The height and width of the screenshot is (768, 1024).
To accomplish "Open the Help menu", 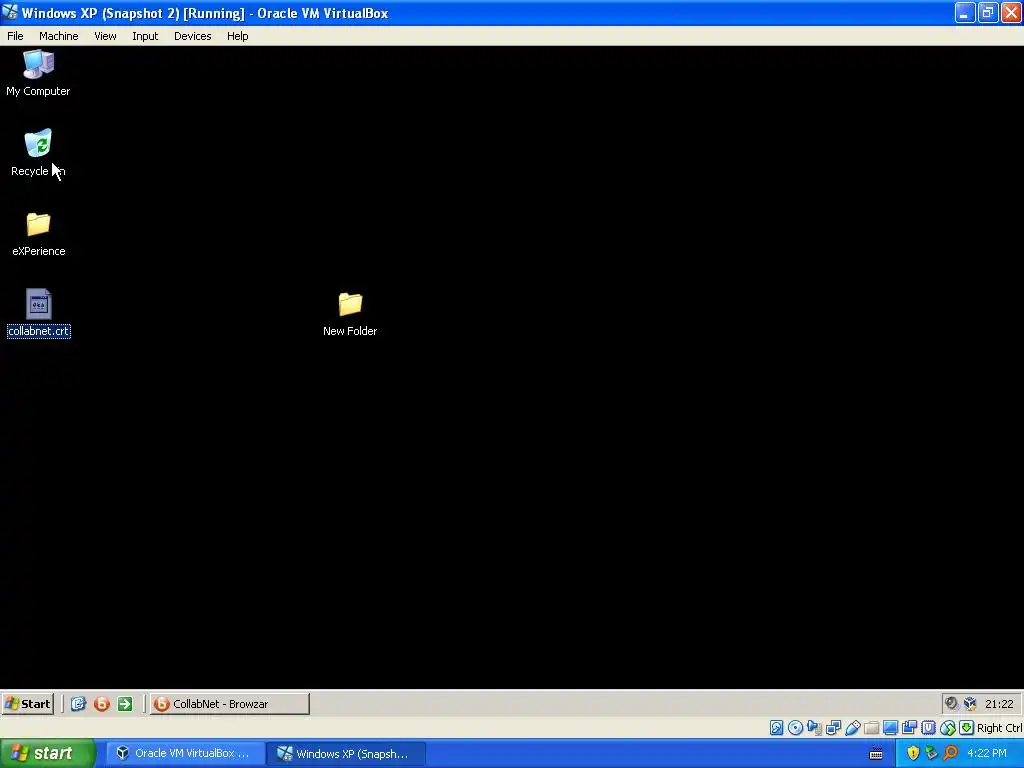I will tap(238, 36).
